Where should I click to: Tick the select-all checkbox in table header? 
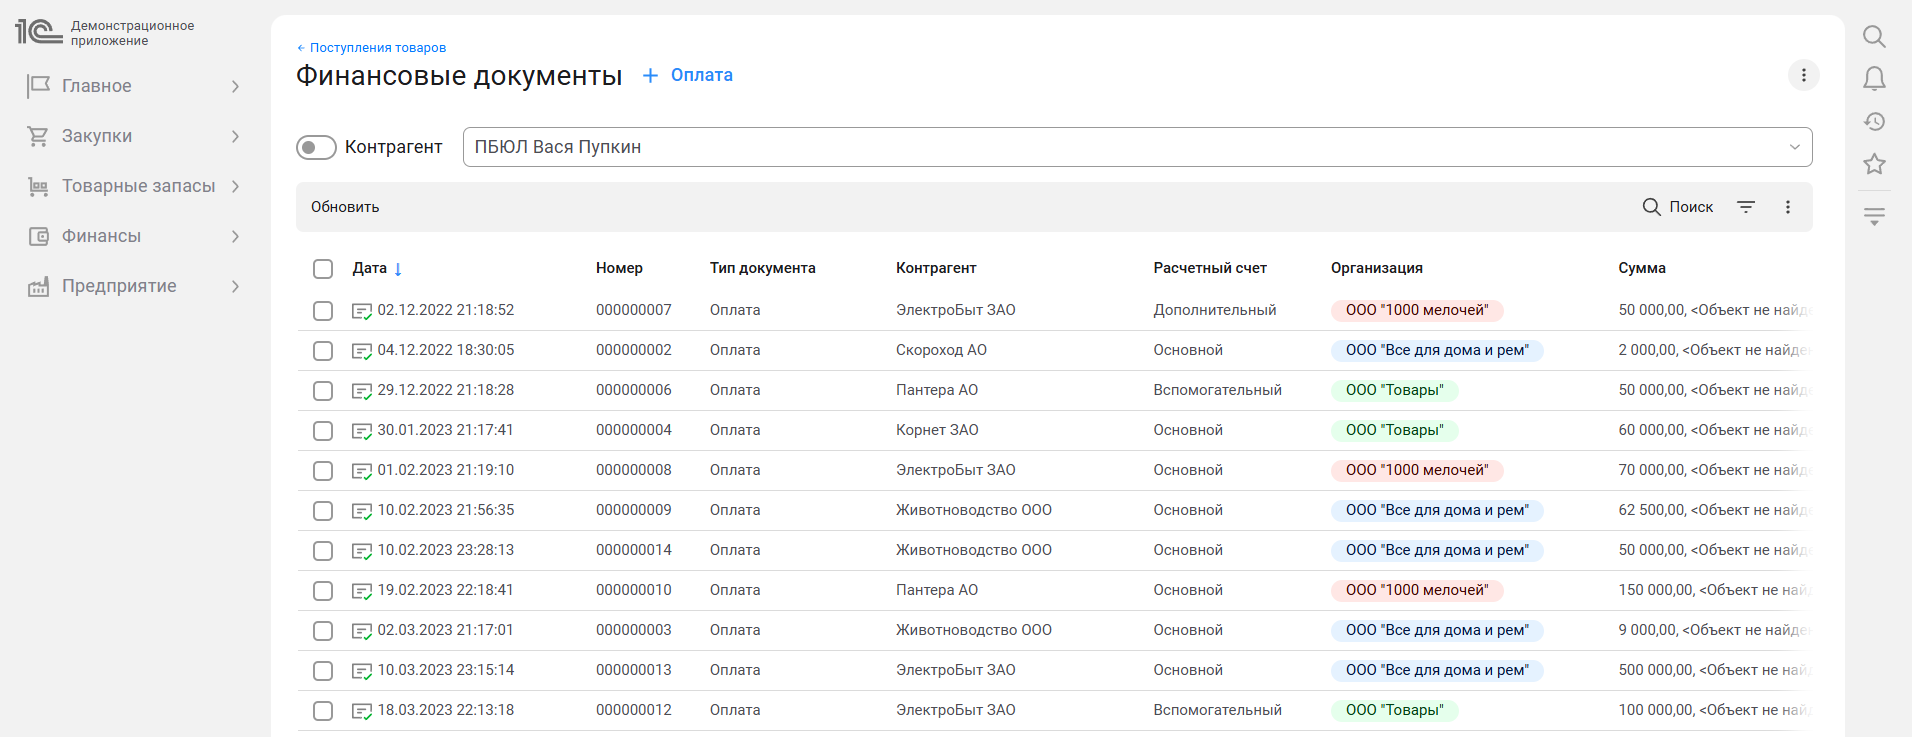[x=323, y=269]
